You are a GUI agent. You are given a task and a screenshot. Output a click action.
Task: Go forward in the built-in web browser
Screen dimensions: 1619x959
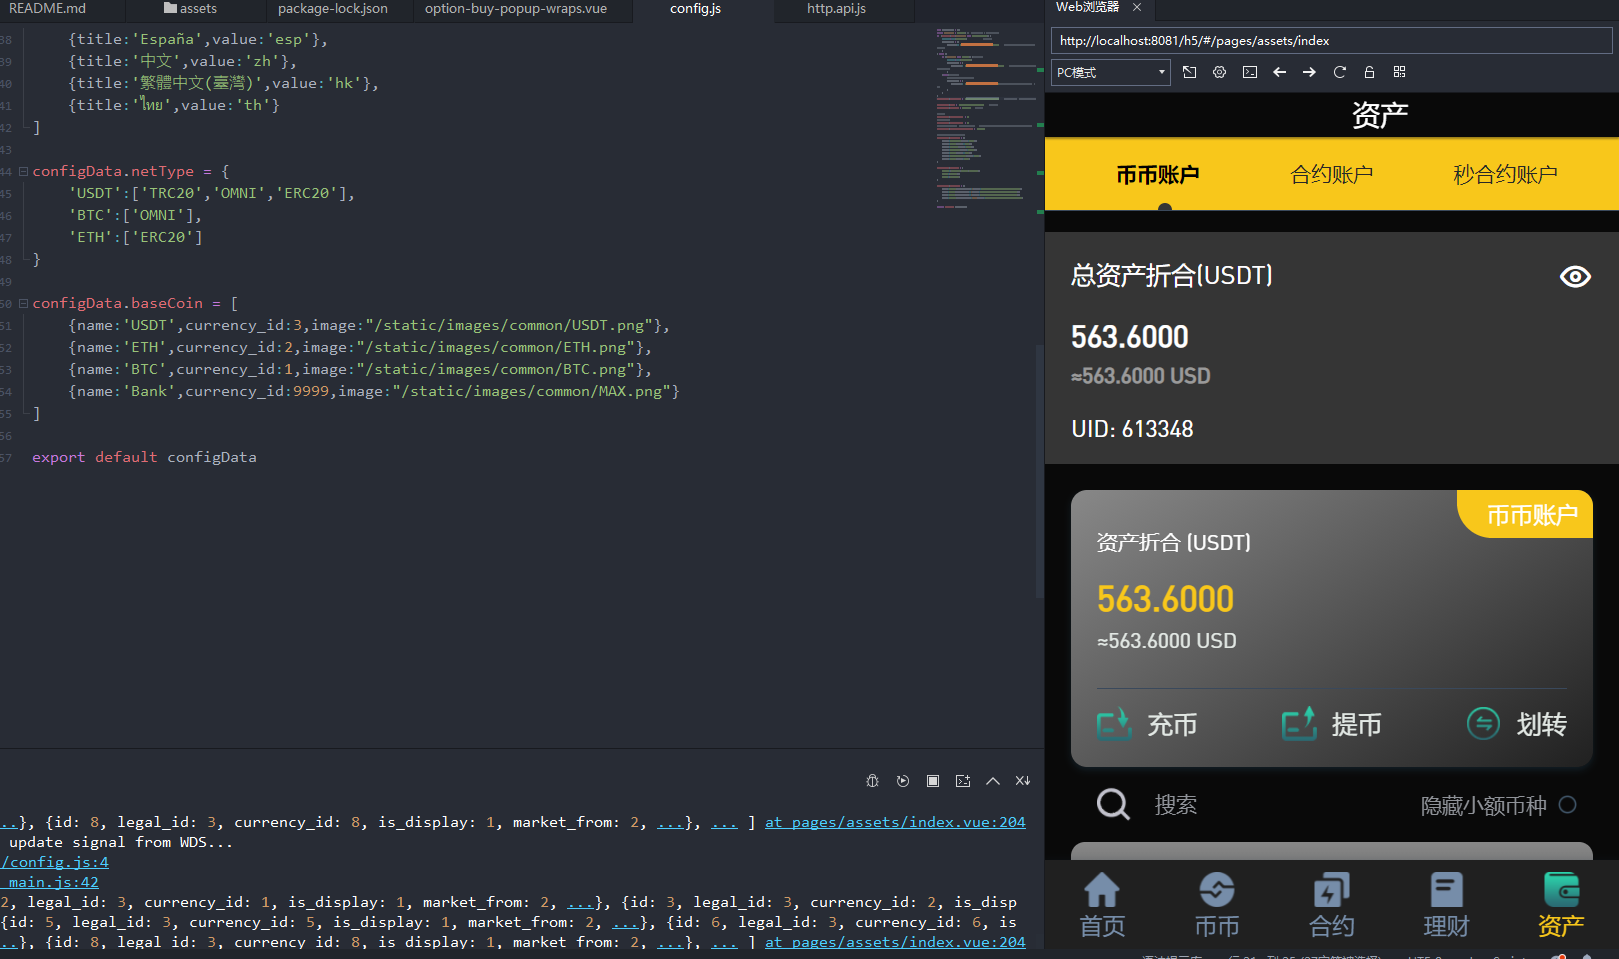[x=1309, y=72]
